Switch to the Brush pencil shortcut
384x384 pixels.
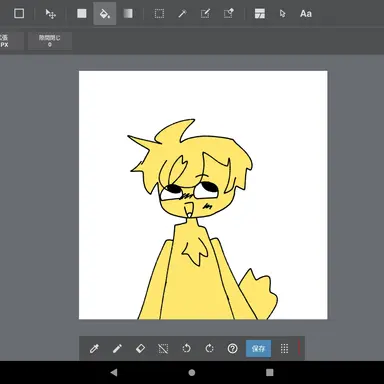(x=117, y=349)
